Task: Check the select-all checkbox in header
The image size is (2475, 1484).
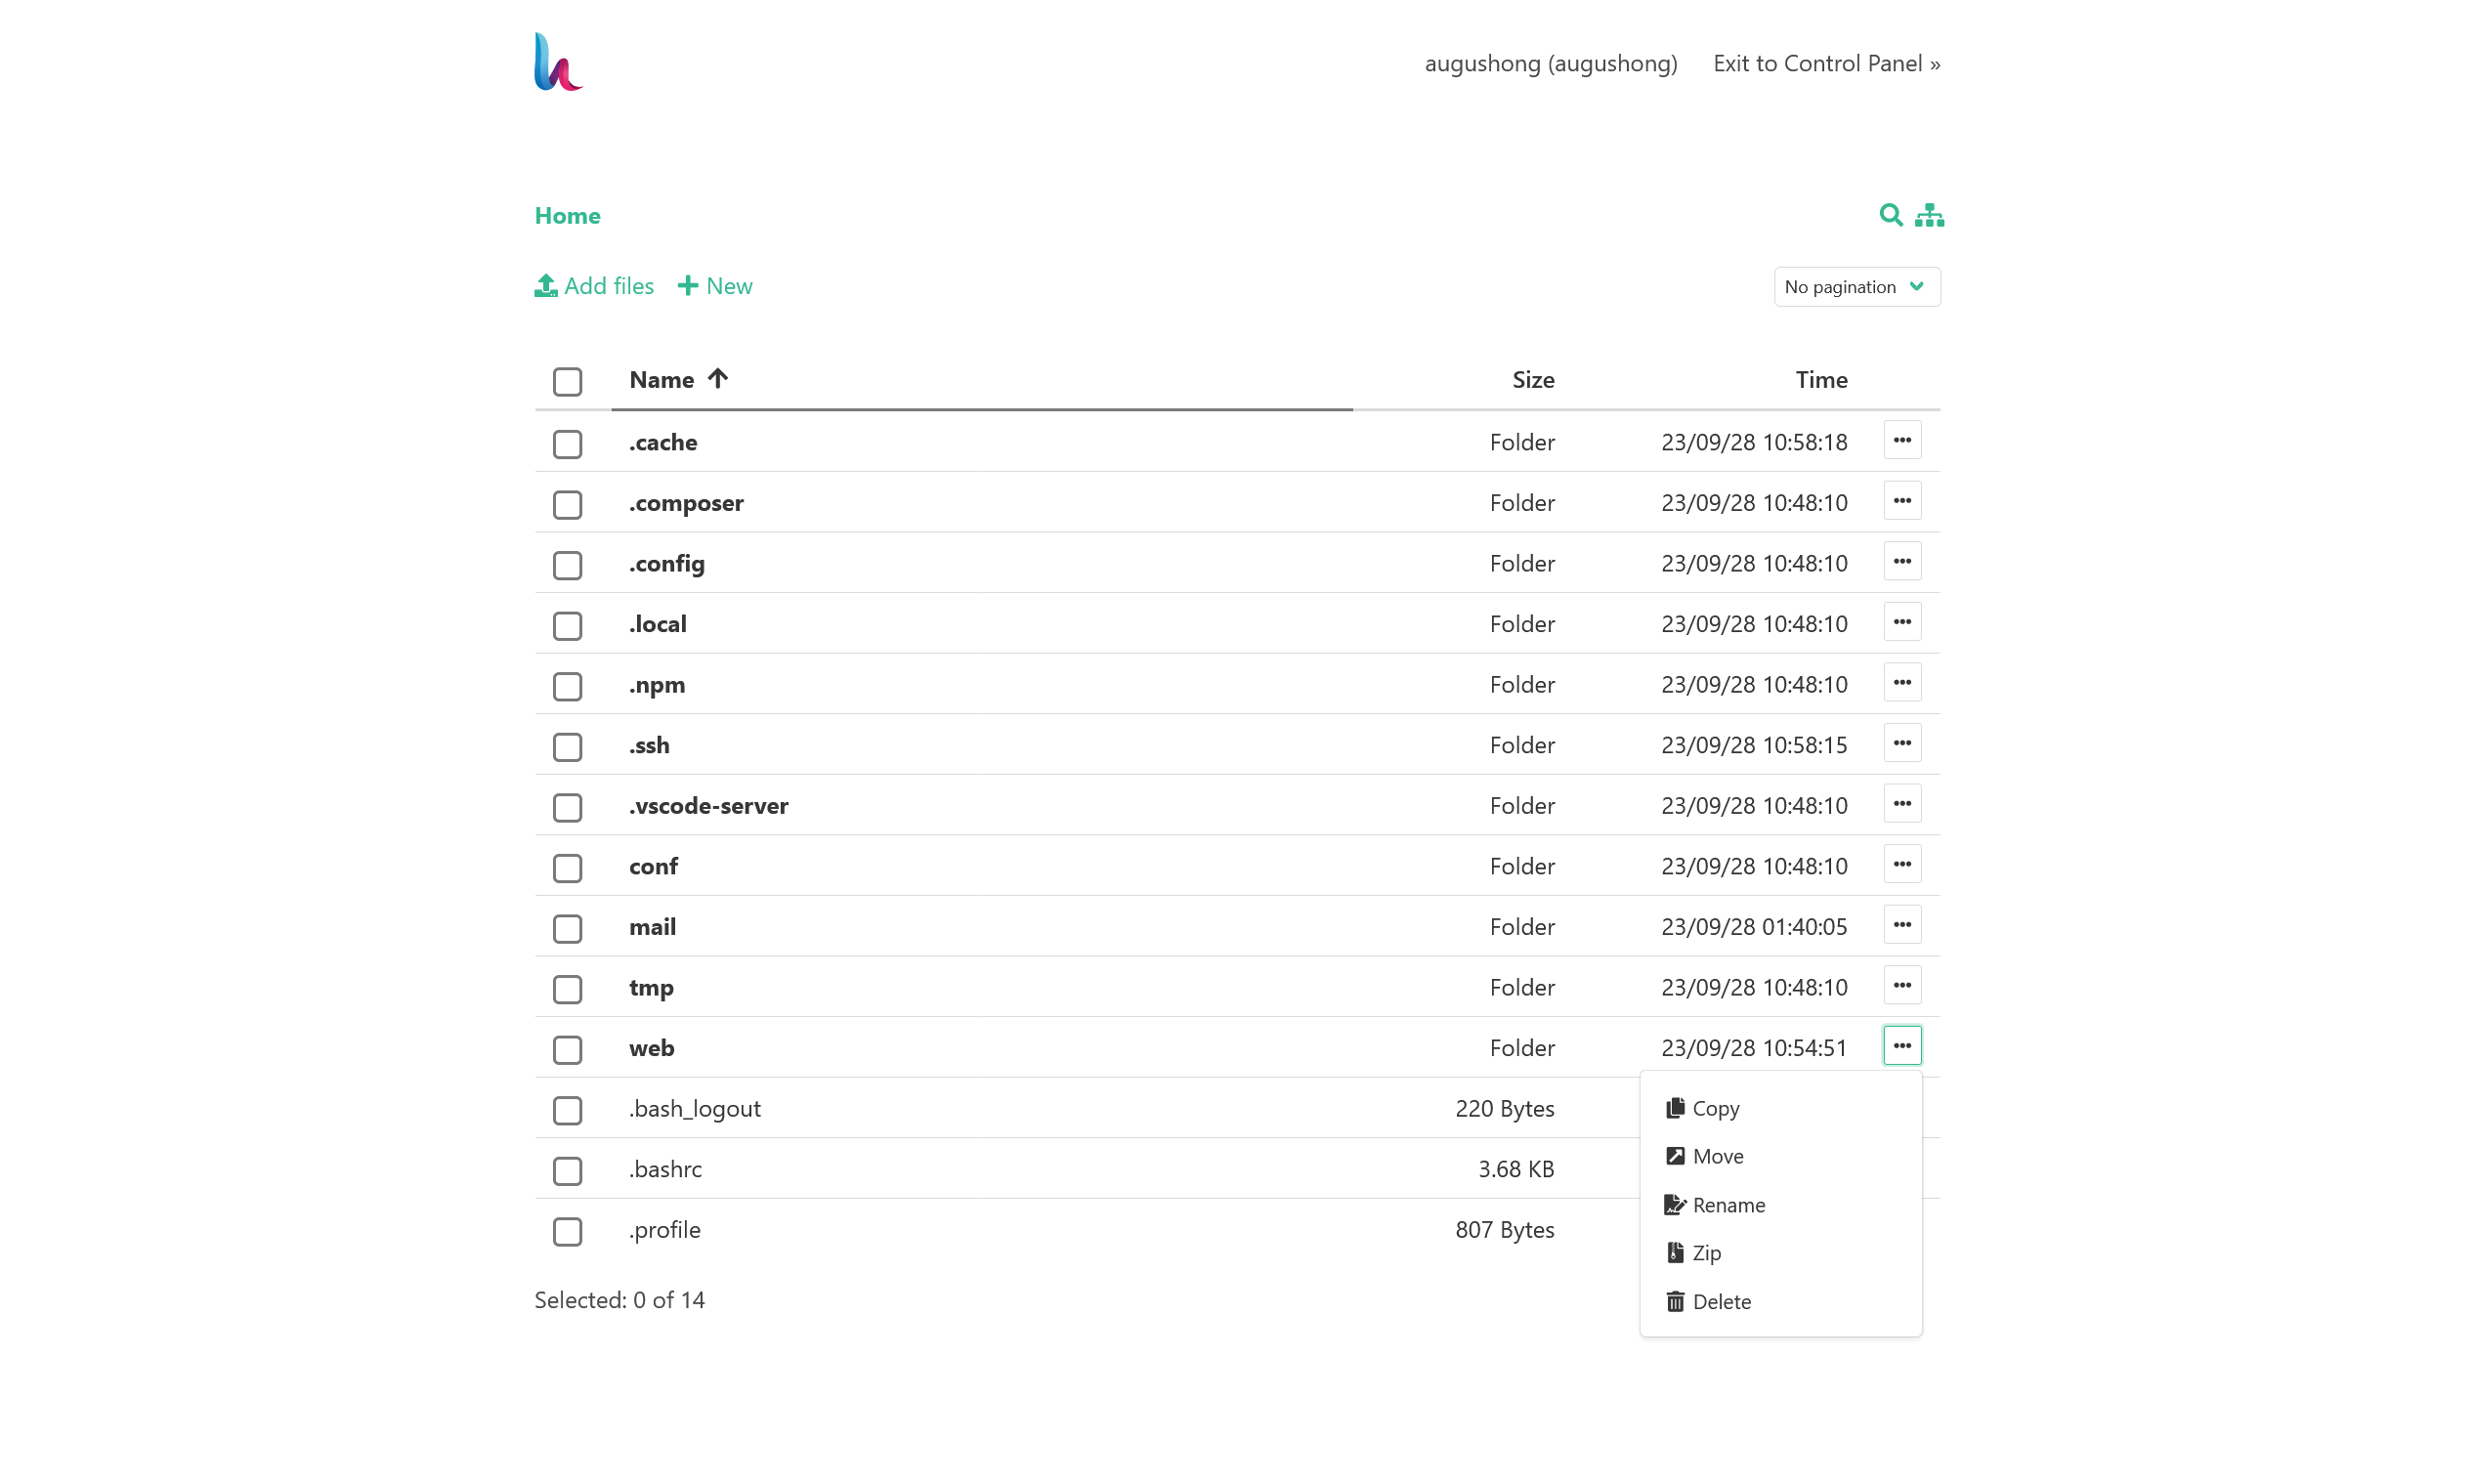Action: (x=567, y=381)
